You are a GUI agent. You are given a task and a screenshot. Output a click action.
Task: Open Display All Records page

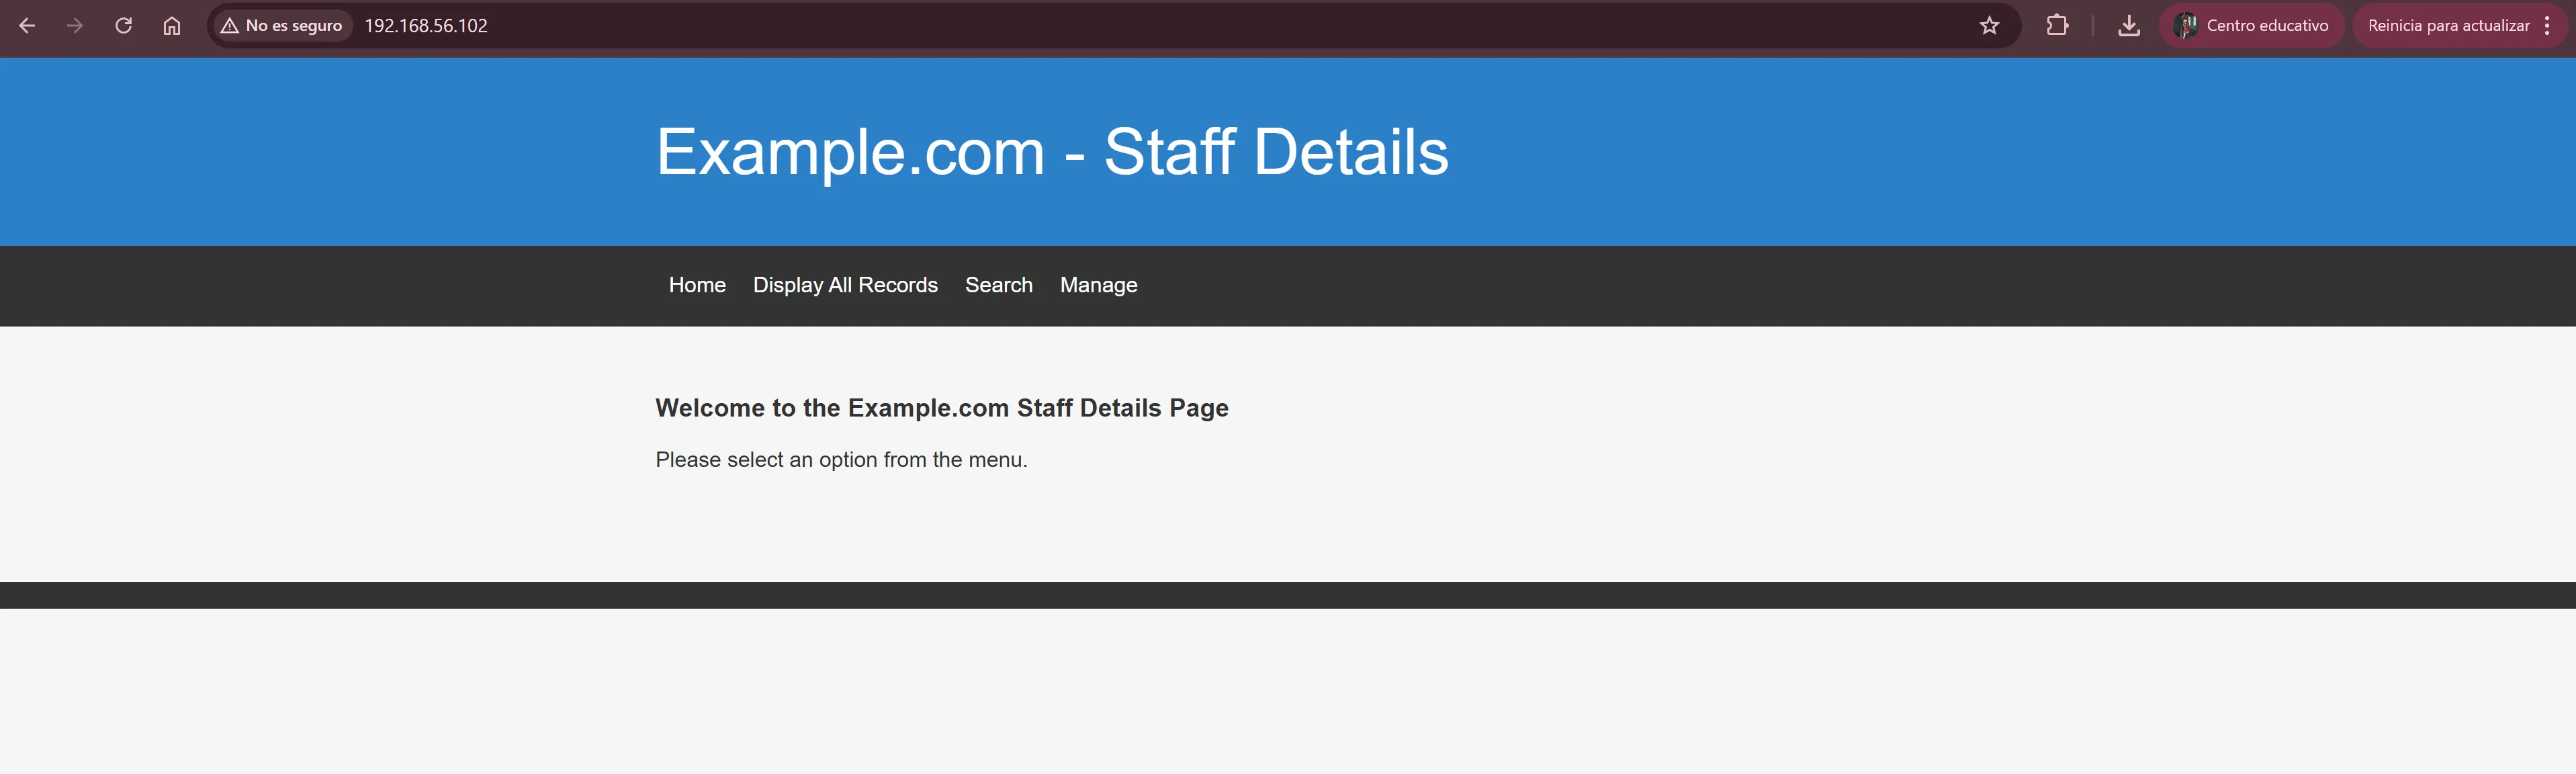(x=845, y=285)
